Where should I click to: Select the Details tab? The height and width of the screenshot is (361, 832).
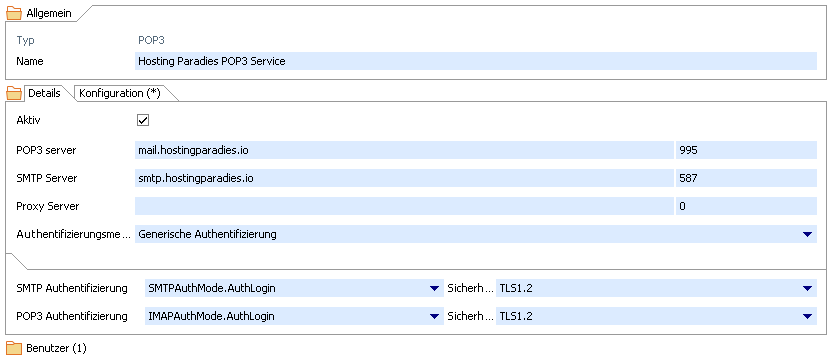(x=44, y=93)
